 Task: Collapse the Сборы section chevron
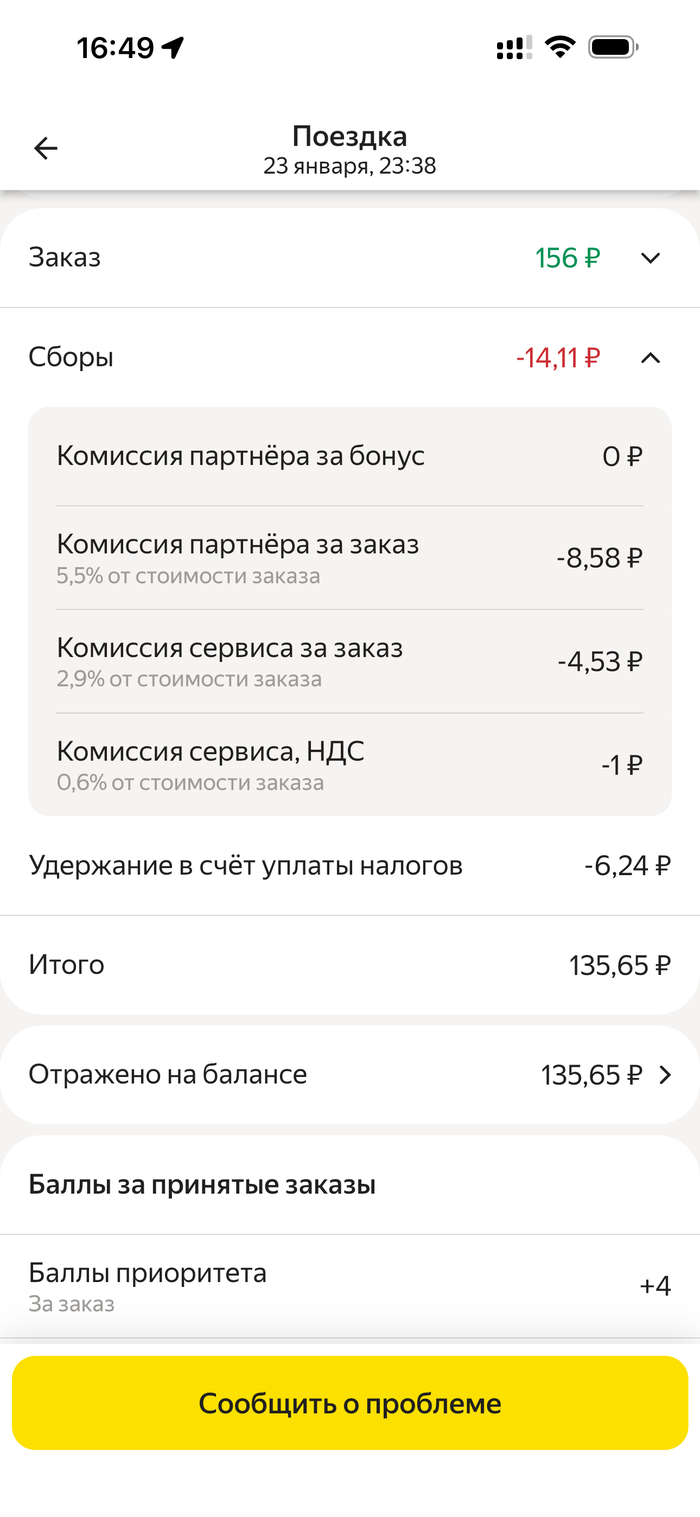(x=650, y=357)
